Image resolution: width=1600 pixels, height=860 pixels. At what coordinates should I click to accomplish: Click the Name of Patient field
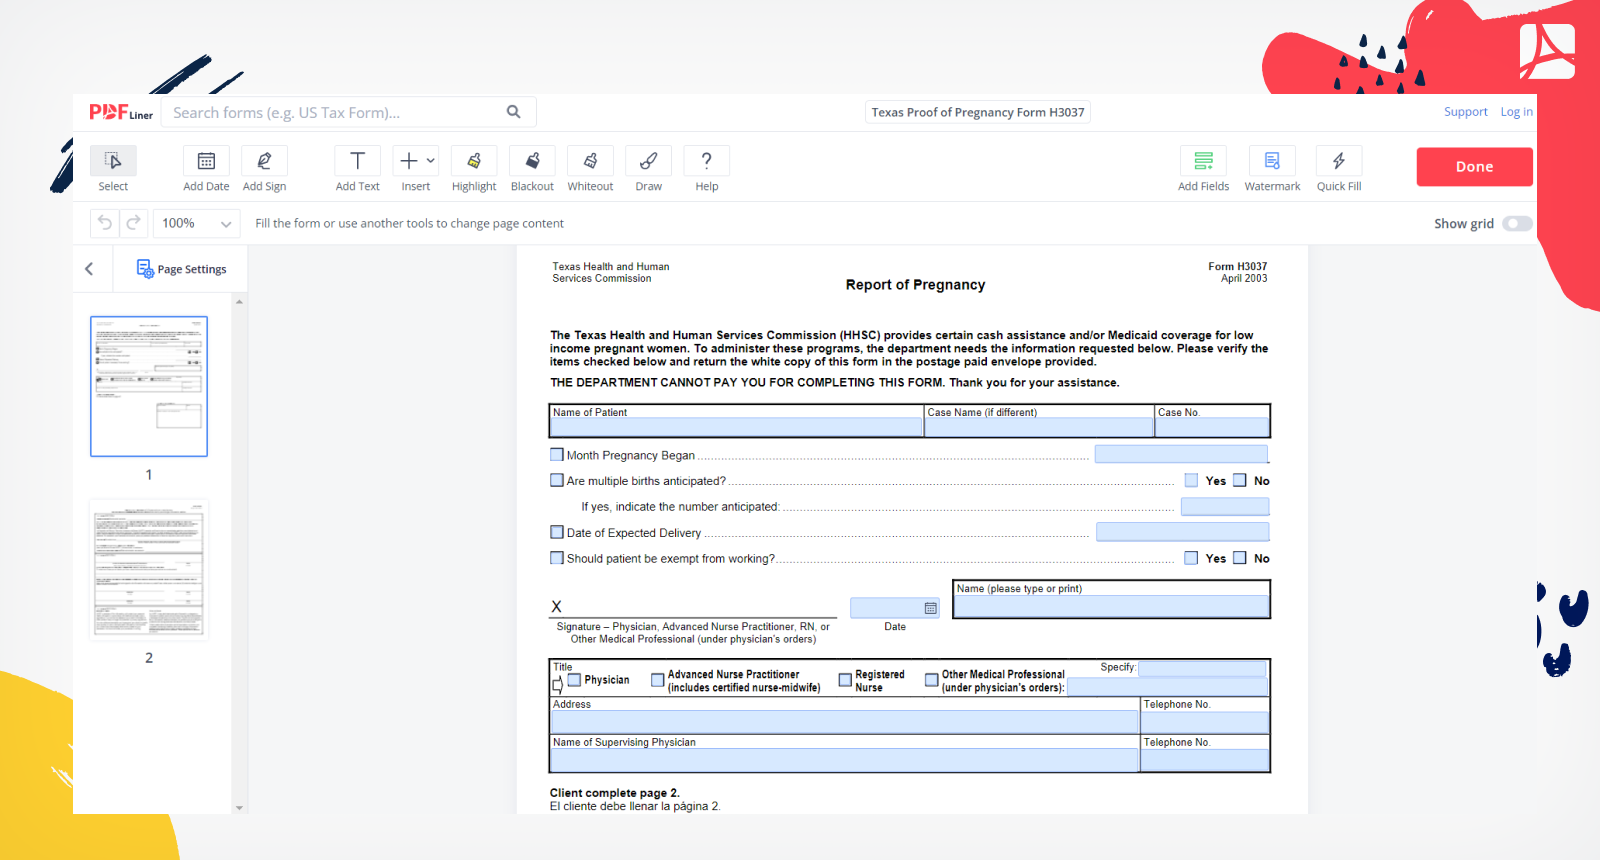tap(736, 427)
